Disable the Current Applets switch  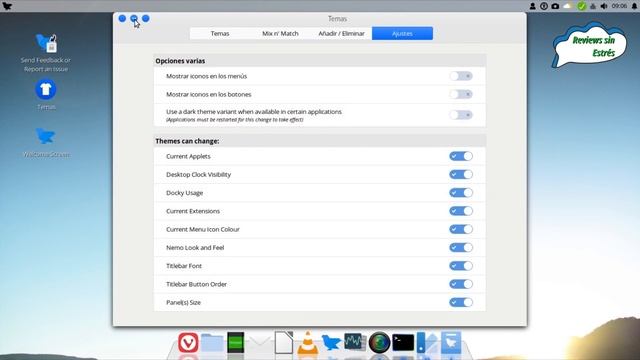pos(461,156)
